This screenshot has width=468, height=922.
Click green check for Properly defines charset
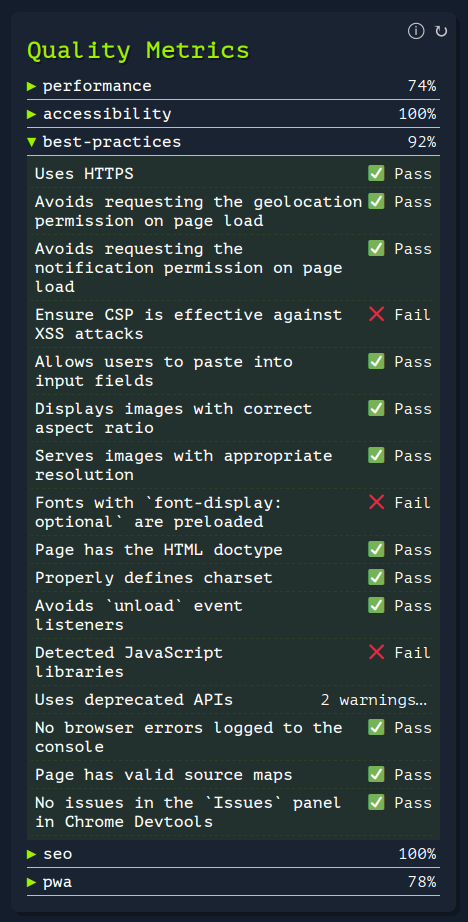click(376, 577)
